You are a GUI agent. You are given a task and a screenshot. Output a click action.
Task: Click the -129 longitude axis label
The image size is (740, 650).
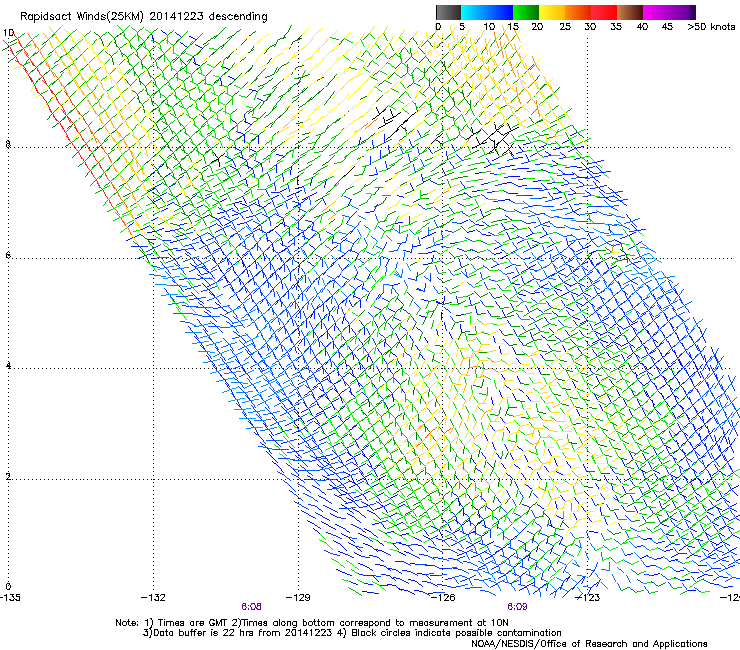coord(298,598)
